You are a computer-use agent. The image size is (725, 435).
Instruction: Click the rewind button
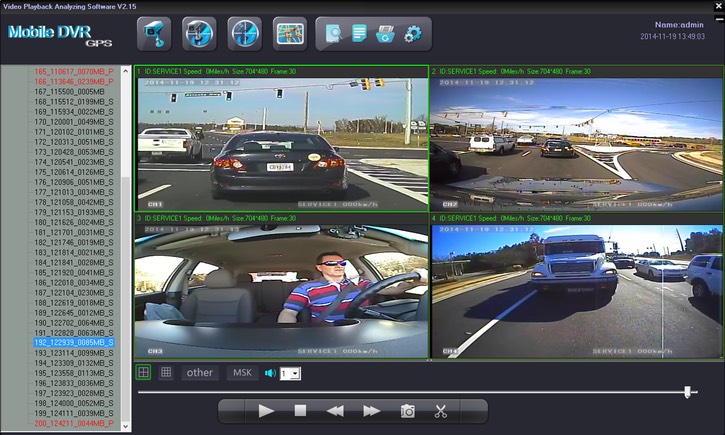(336, 411)
